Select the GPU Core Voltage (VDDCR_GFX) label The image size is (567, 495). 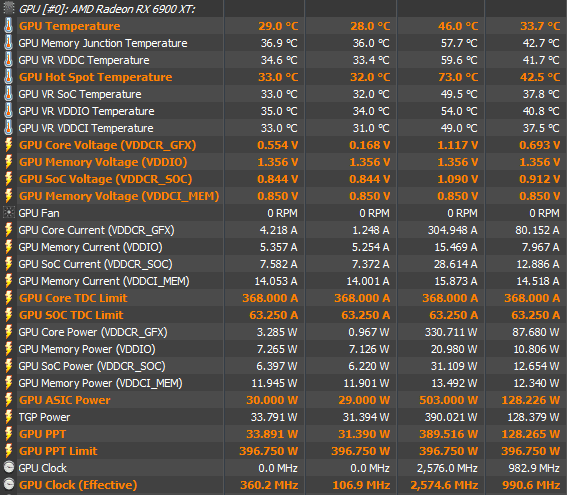(107, 145)
